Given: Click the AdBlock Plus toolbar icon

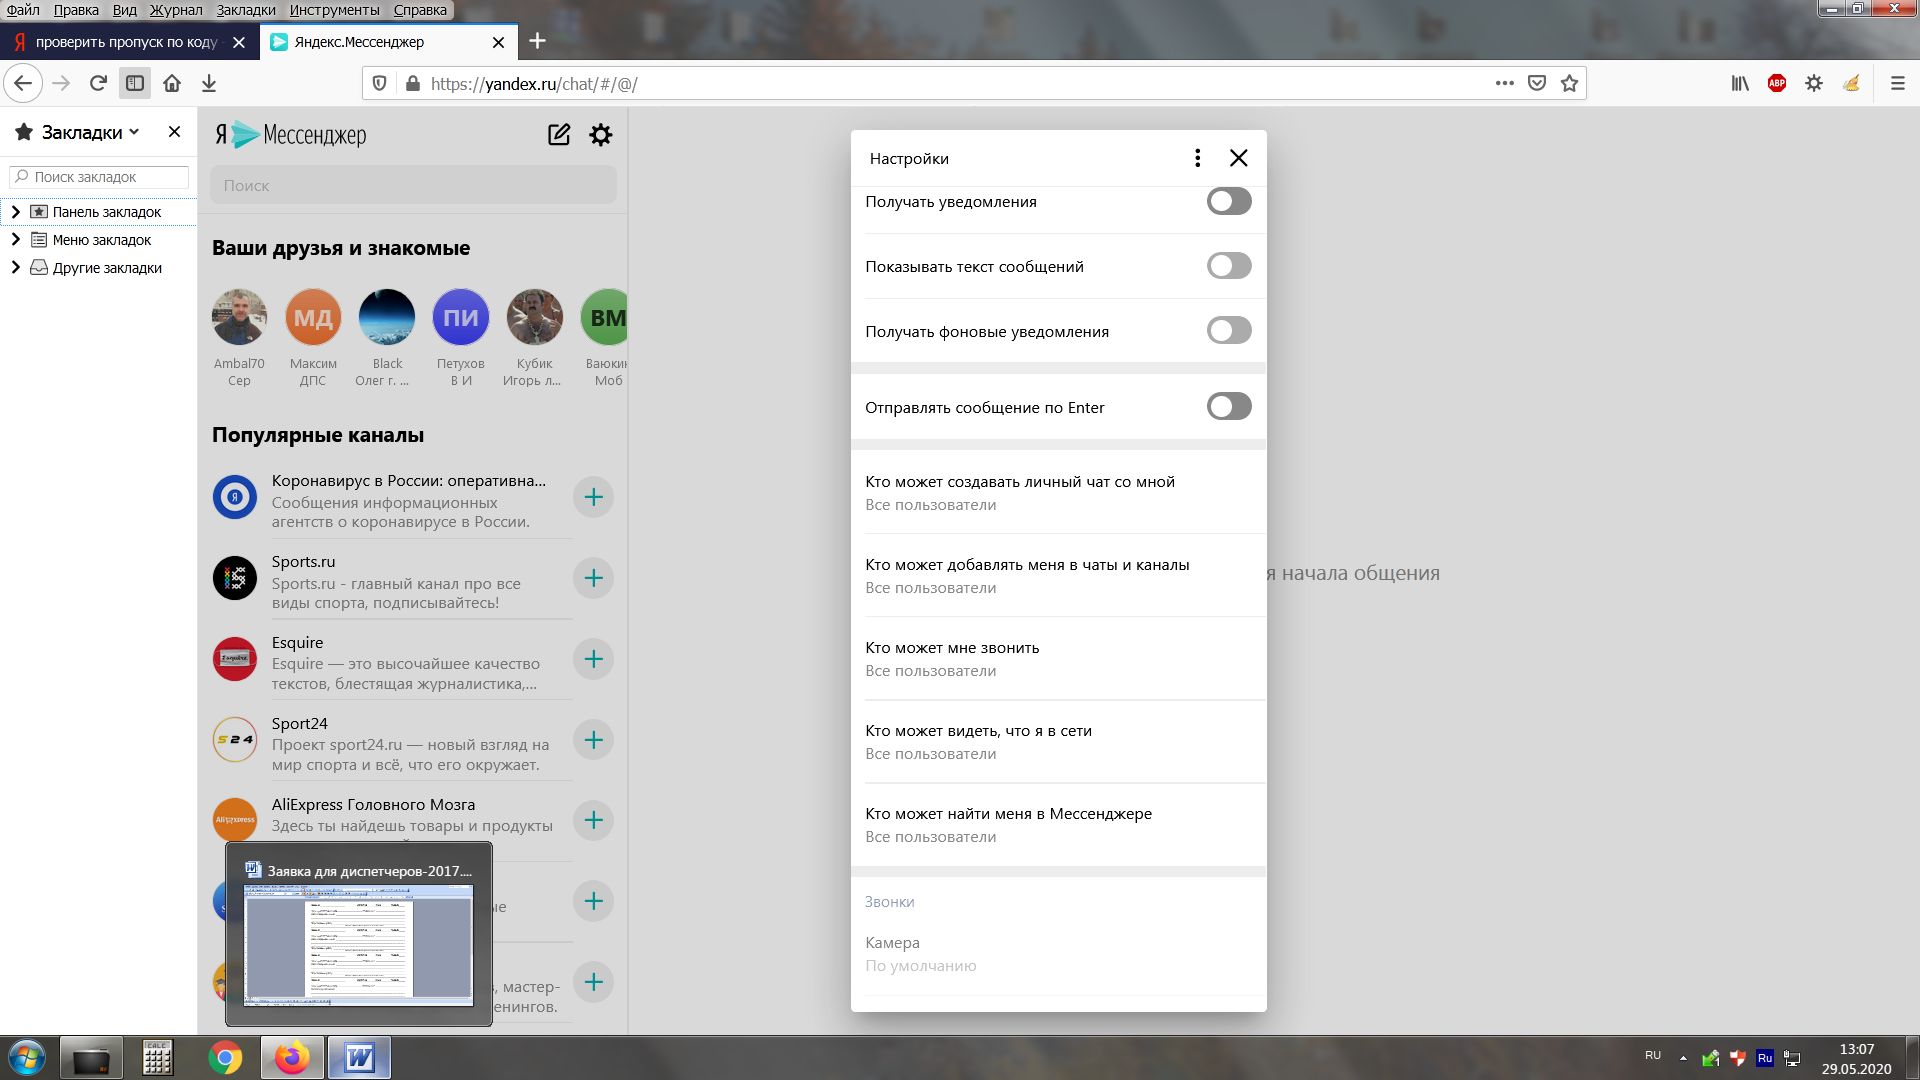Looking at the screenshot, I should 1777,84.
